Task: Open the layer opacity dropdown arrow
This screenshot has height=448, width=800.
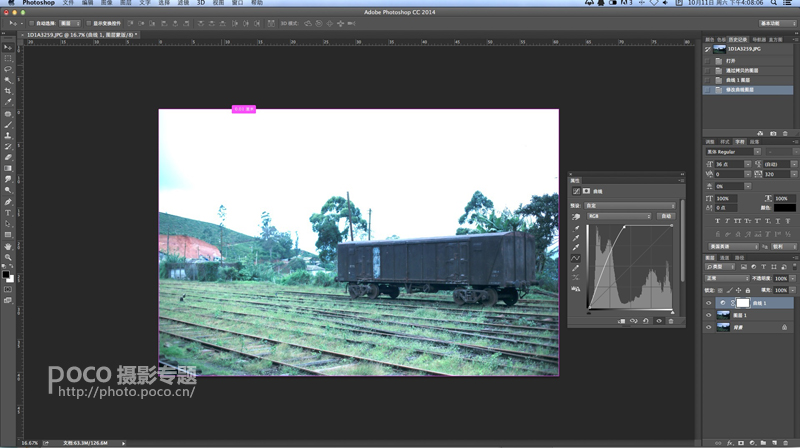Action: click(x=793, y=279)
